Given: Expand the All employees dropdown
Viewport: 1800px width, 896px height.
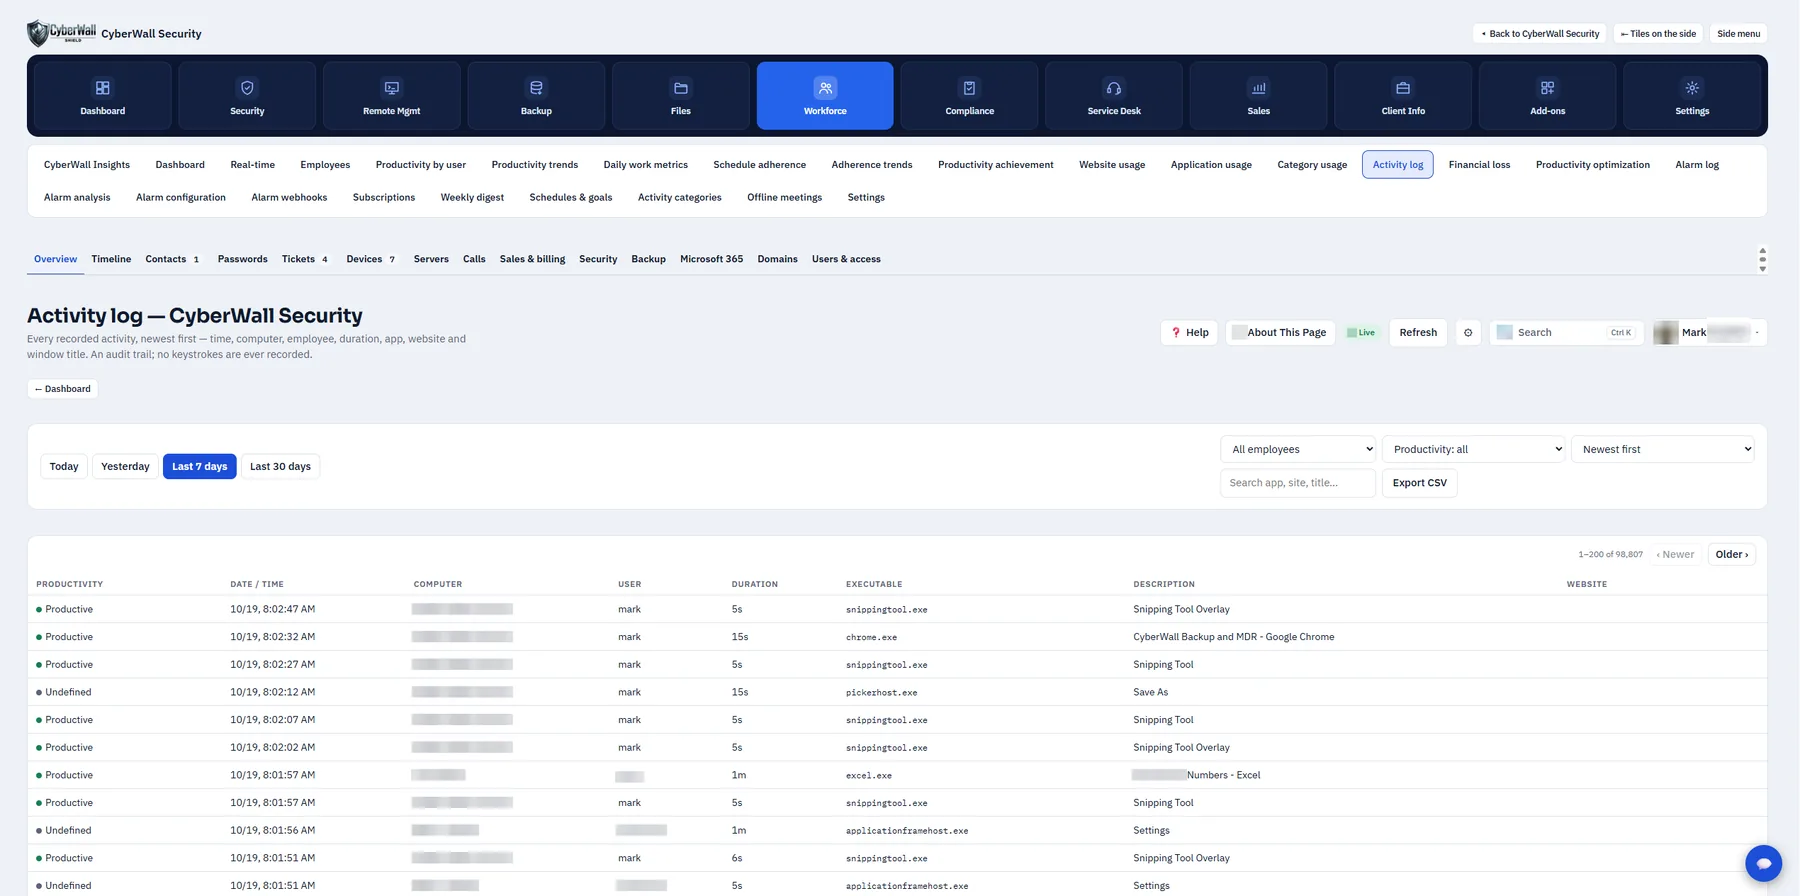Looking at the screenshot, I should click(x=1298, y=449).
